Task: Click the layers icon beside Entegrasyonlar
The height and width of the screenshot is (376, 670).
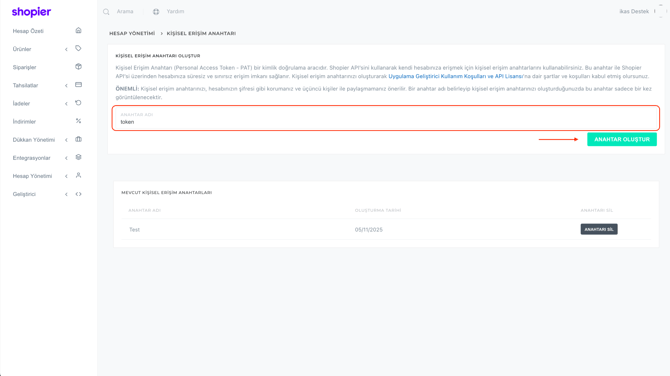Action: [x=78, y=157]
